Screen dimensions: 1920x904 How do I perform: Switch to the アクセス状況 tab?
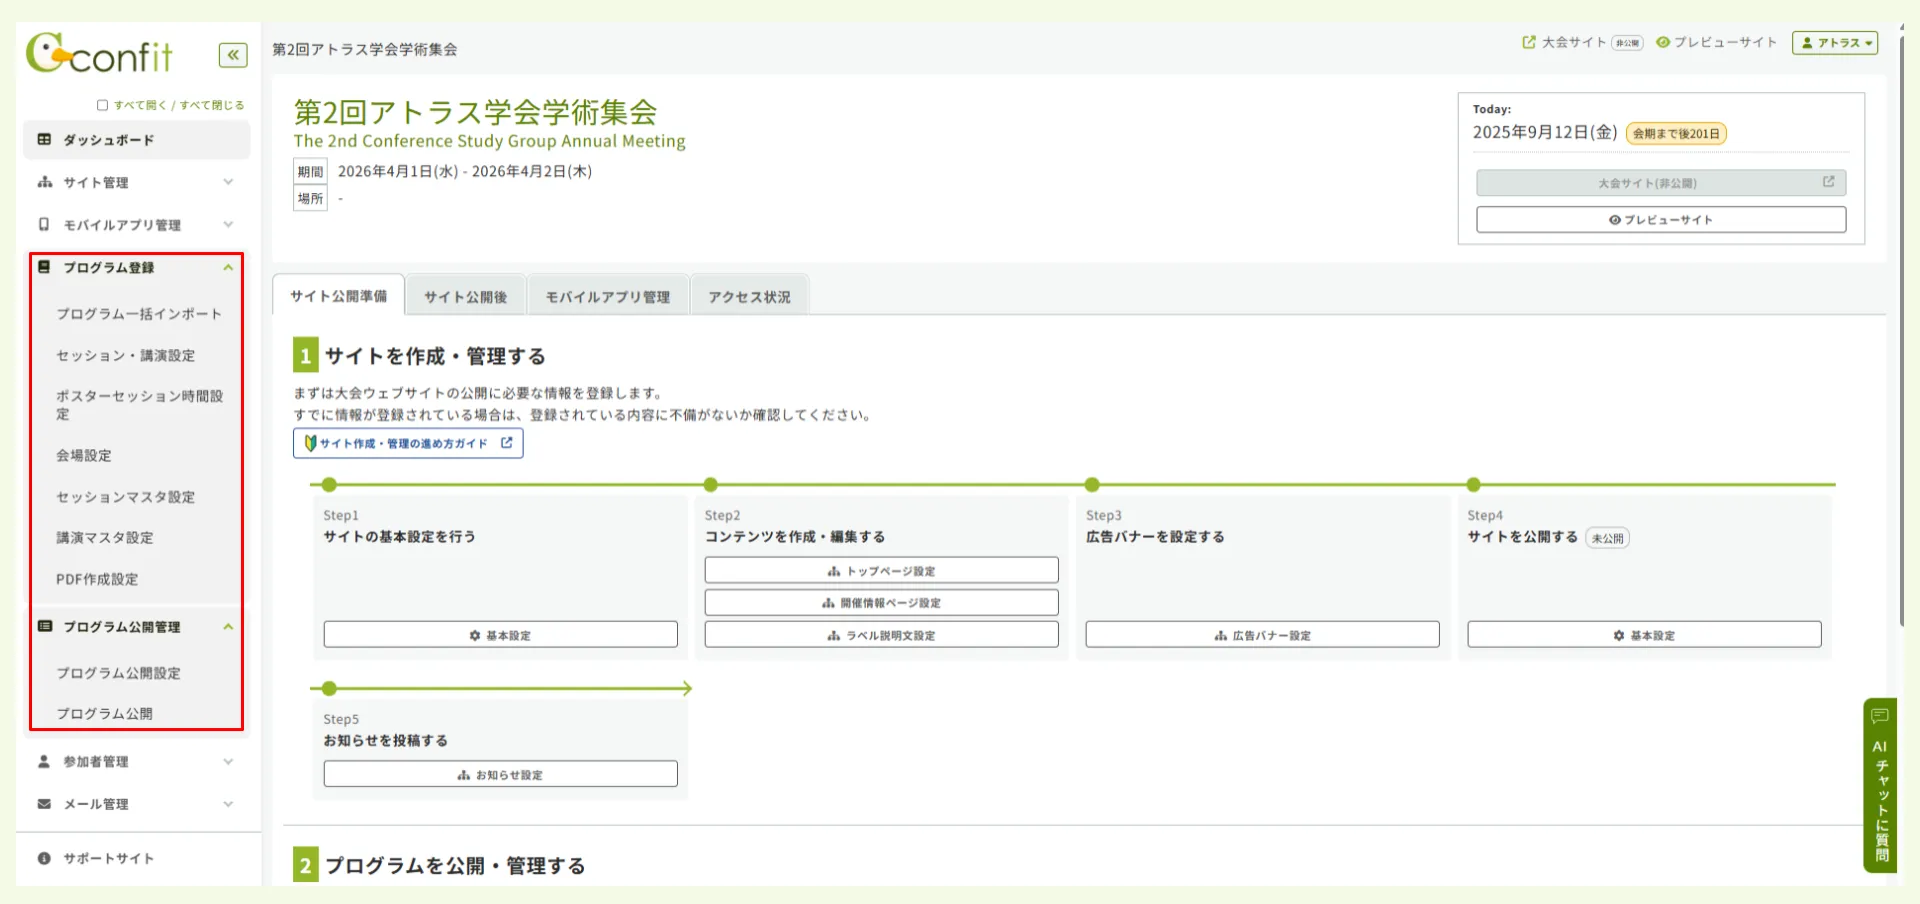(x=749, y=295)
